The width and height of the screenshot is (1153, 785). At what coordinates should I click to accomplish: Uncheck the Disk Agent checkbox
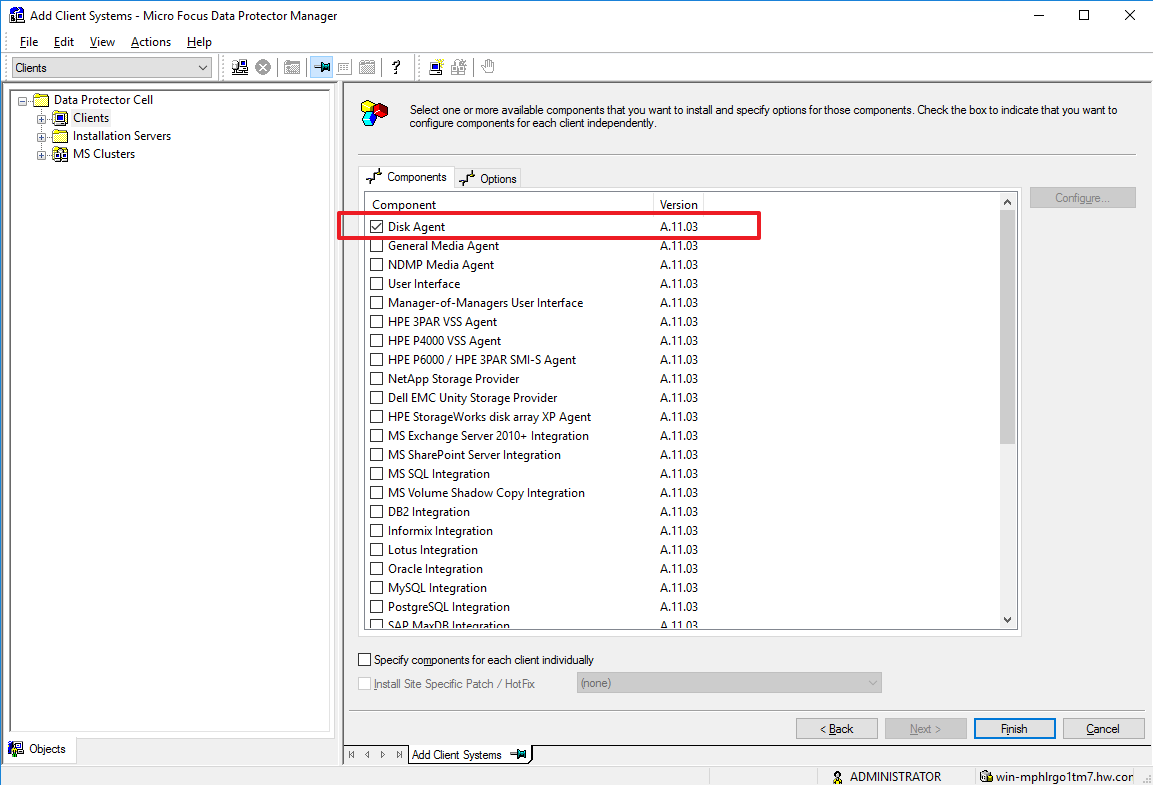pyautogui.click(x=376, y=226)
